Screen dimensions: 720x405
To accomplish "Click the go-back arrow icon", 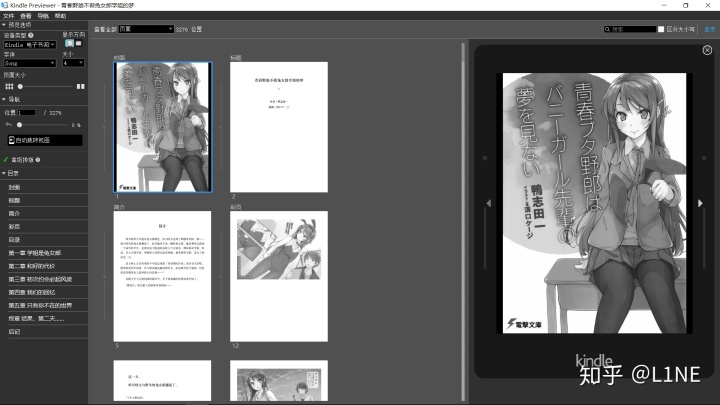I will pyautogui.click(x=9, y=124).
